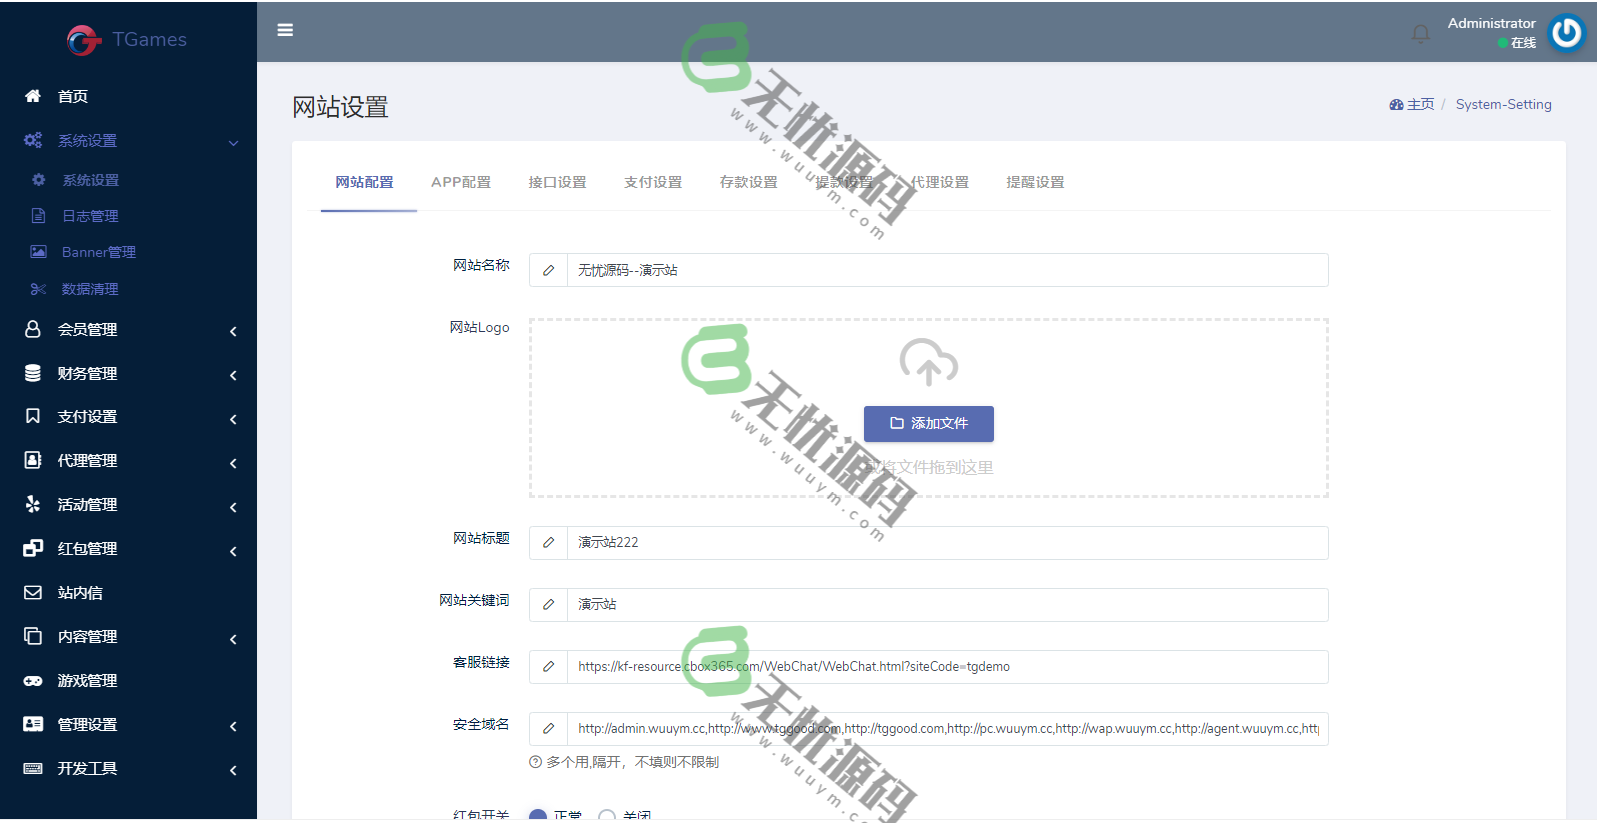Click gear icon beside 系统设置 submenu item
The image size is (1597, 823).
[x=39, y=180]
